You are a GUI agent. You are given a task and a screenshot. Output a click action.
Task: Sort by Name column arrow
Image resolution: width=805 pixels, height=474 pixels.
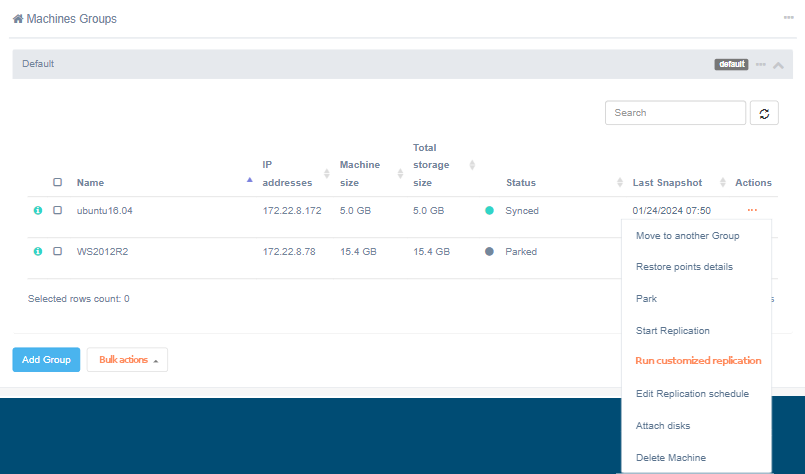[x=249, y=180]
